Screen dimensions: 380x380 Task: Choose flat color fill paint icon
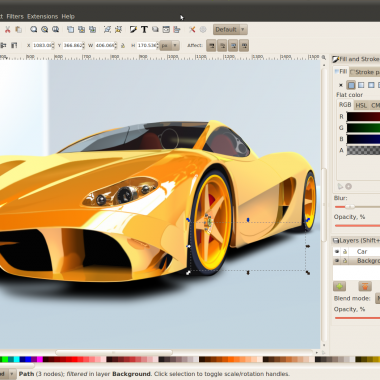point(351,85)
